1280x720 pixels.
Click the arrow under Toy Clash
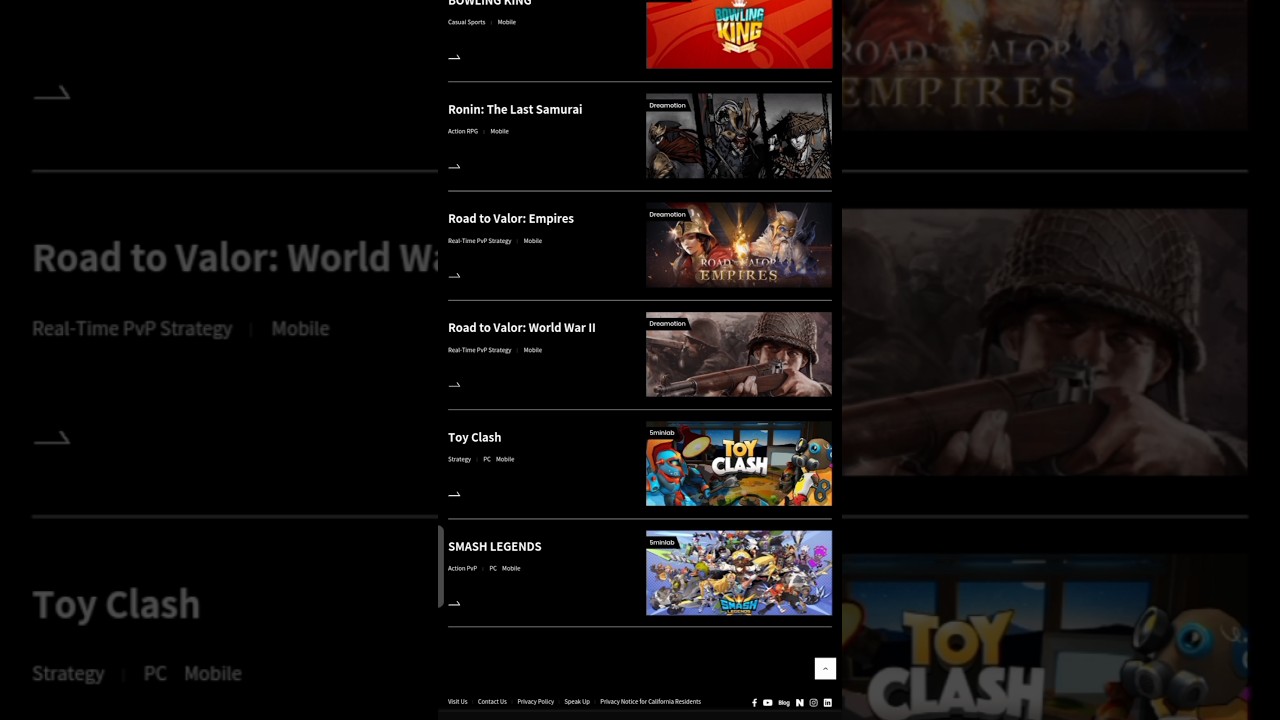(x=454, y=493)
